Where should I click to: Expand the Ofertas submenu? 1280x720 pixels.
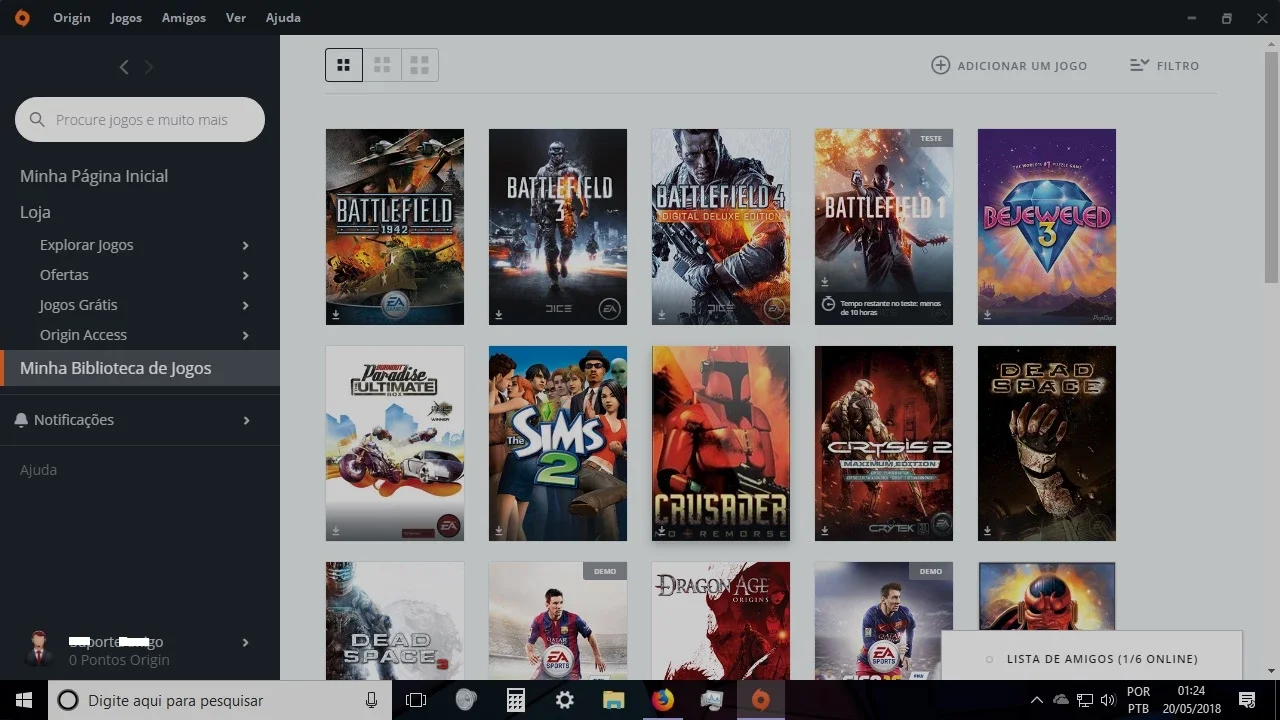click(x=245, y=275)
